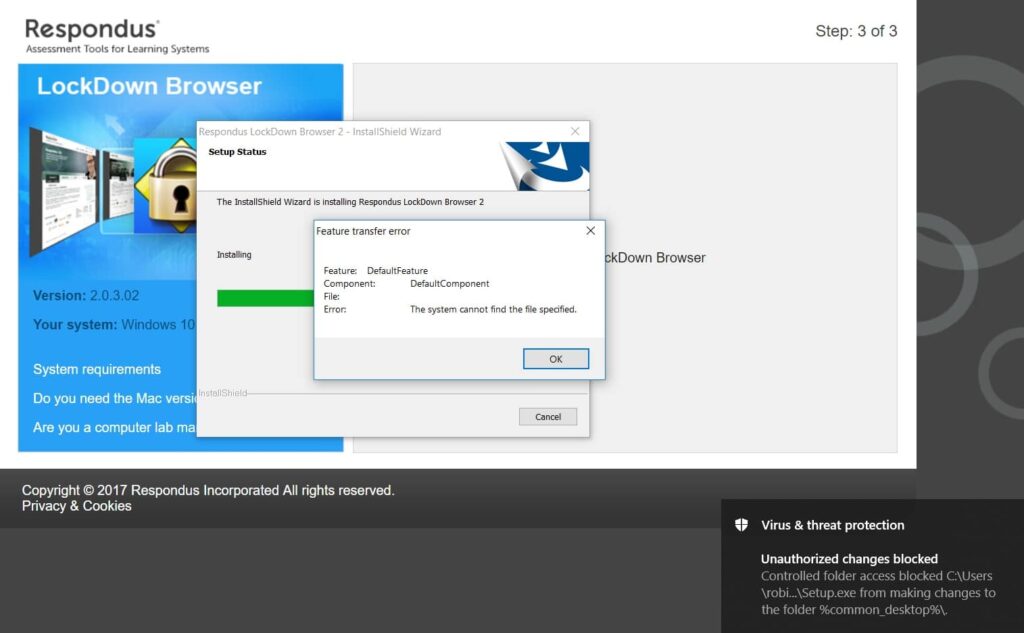Open the Virus & threat protection notification title
Screen dimensions: 1024x633
(x=832, y=525)
